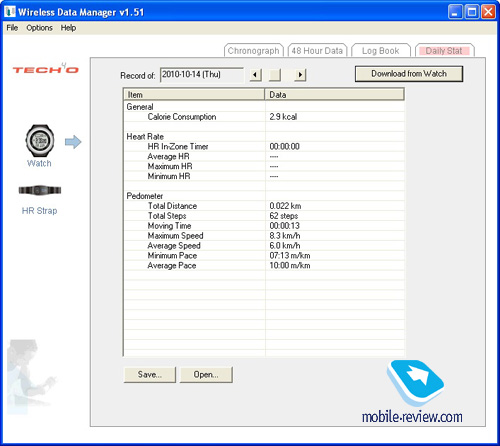Click the TECH4O logo
Image resolution: width=500 pixels, height=446 pixels.
(x=45, y=69)
